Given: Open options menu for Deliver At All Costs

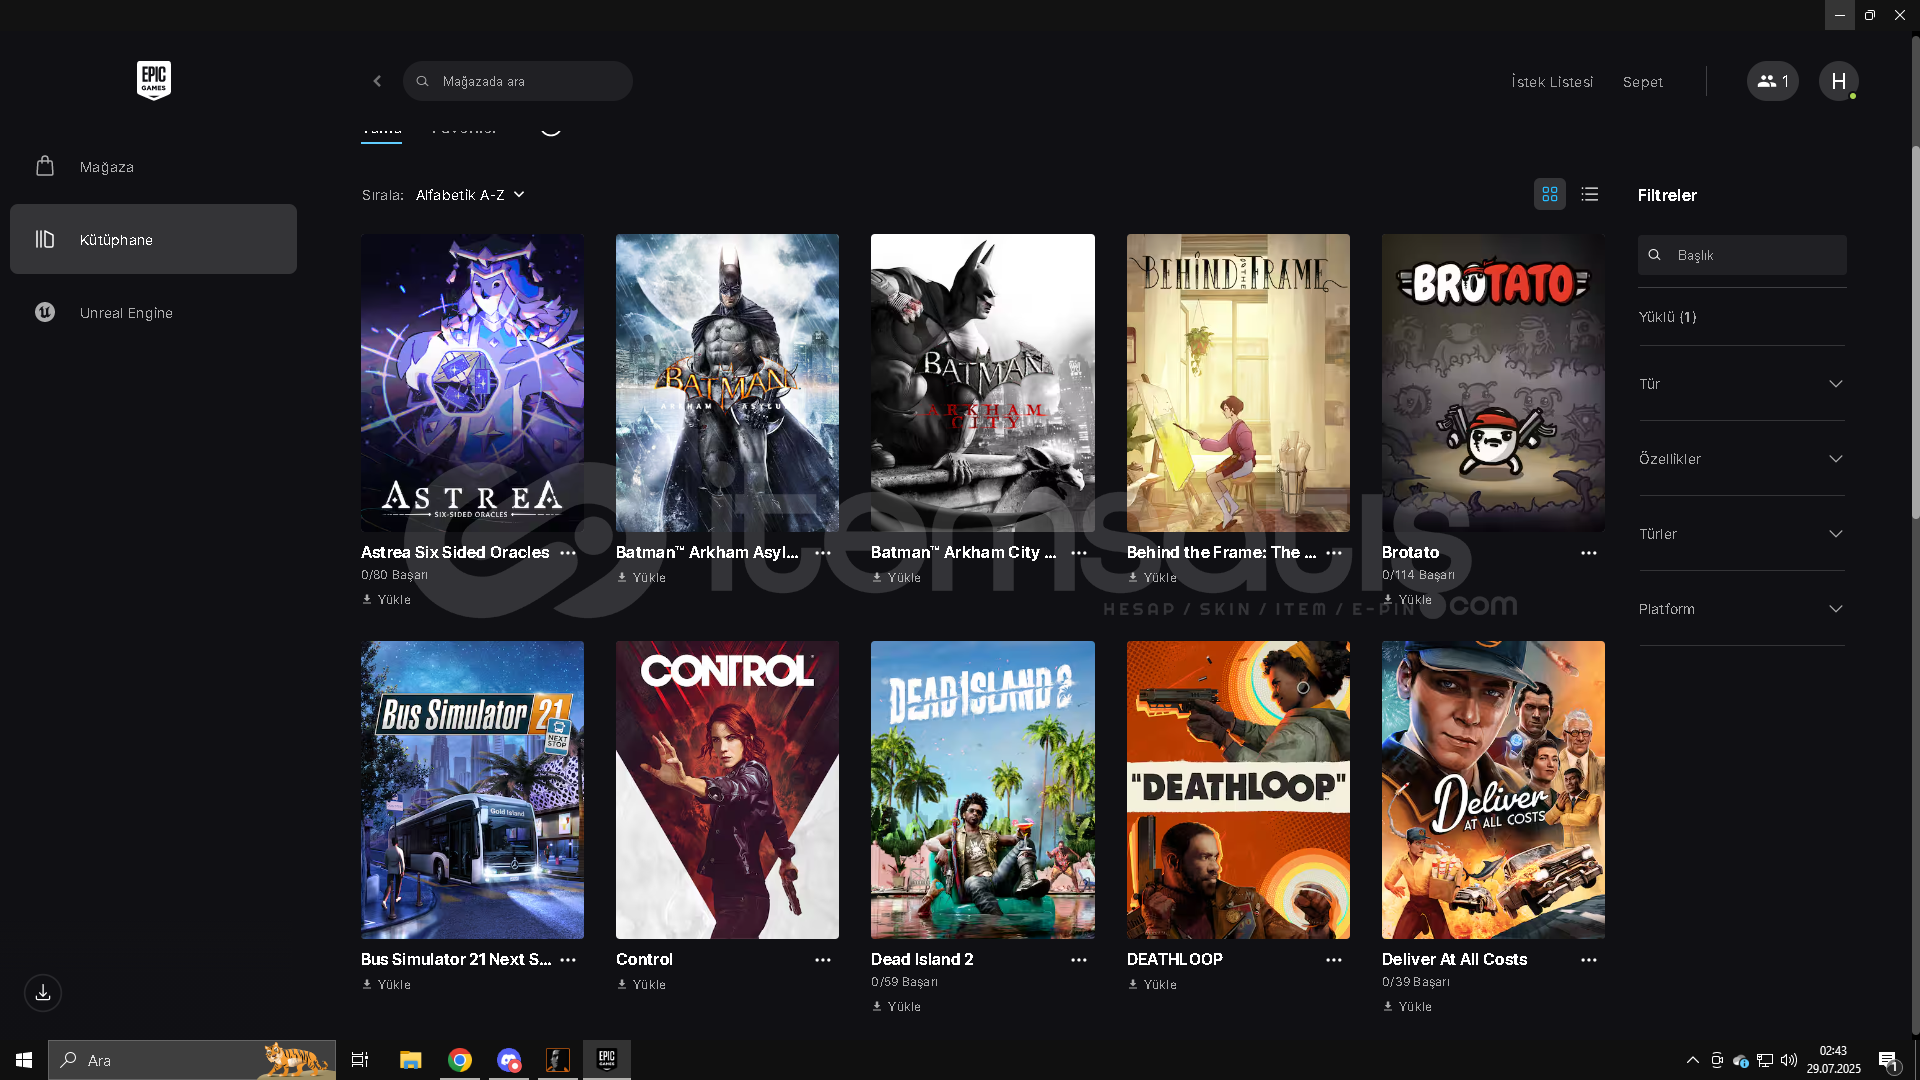Looking at the screenshot, I should click(1589, 960).
